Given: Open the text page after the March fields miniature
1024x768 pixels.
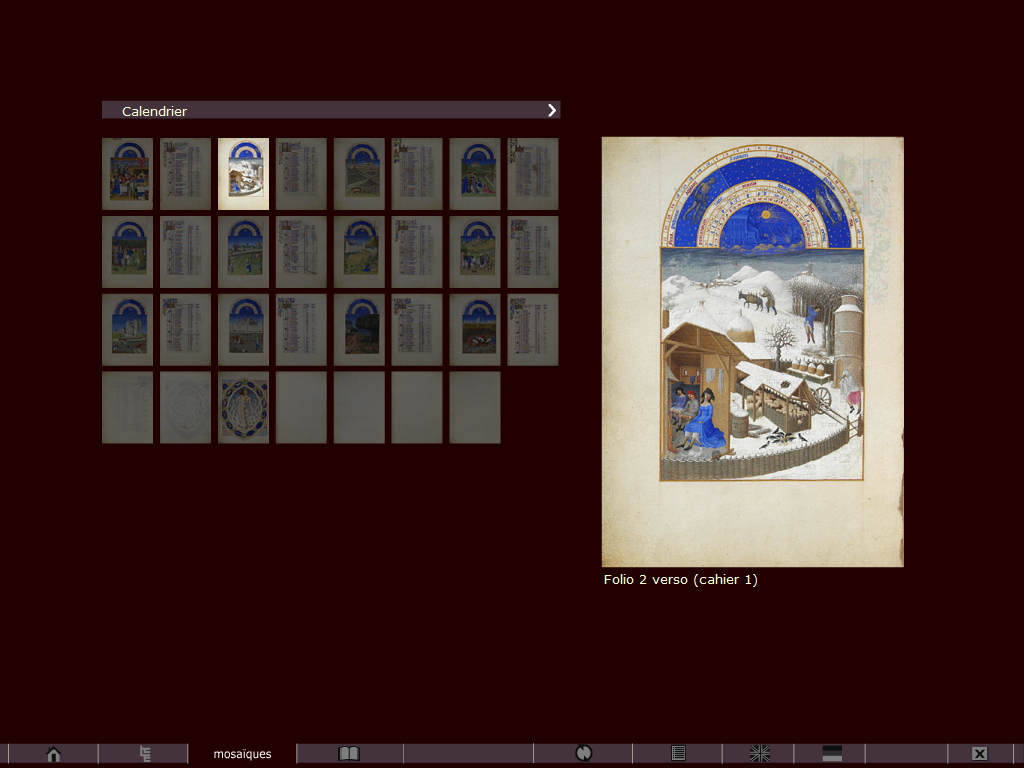Looking at the screenshot, I should (417, 174).
